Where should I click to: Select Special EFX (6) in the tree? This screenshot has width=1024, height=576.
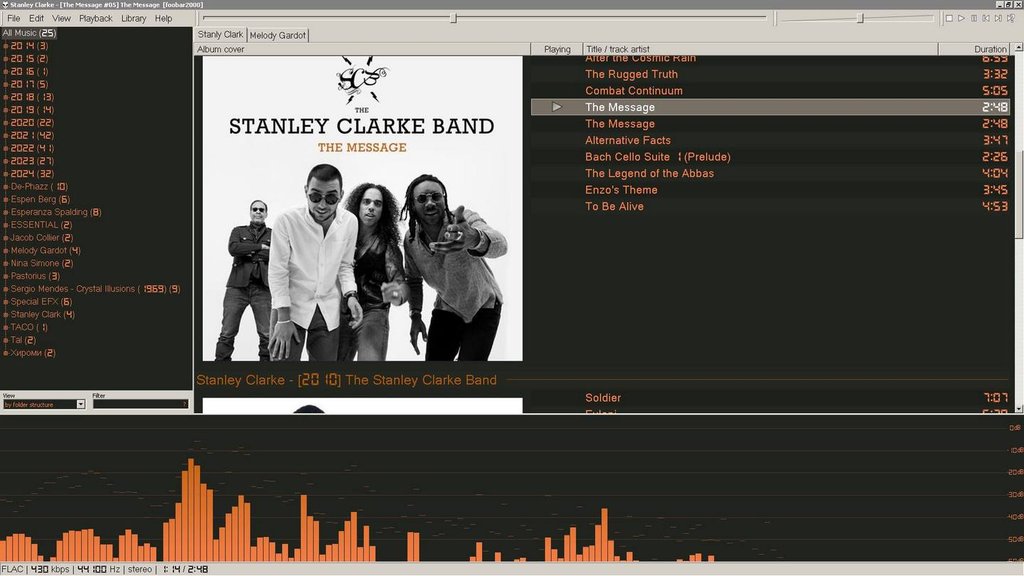tap(41, 302)
